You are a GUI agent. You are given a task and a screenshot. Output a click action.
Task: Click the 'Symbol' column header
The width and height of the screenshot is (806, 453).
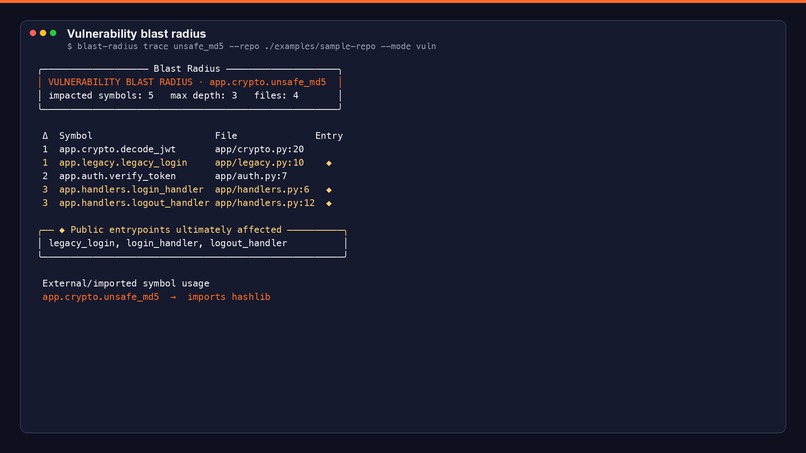76,136
